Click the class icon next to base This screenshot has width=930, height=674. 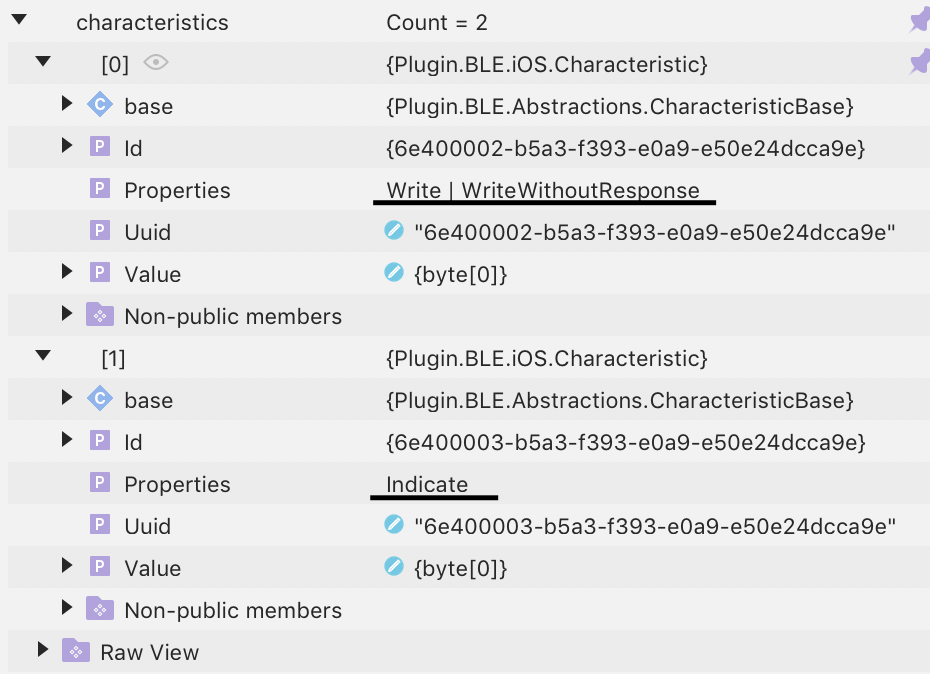[x=99, y=105]
